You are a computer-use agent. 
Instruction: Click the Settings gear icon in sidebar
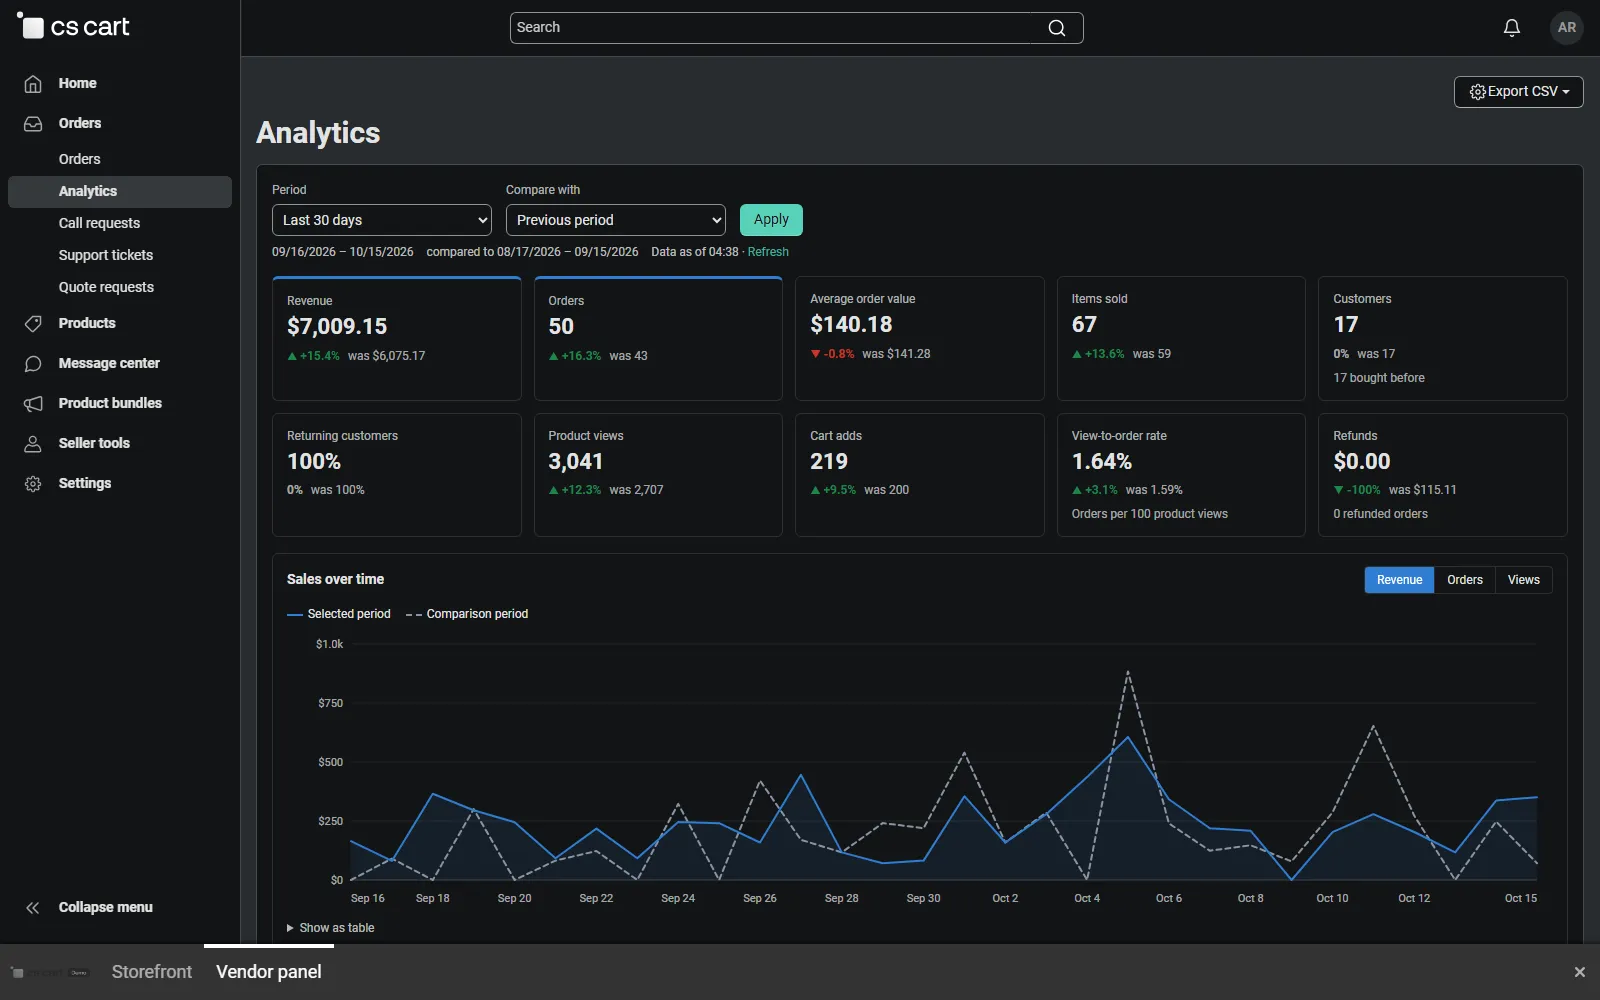coord(33,484)
